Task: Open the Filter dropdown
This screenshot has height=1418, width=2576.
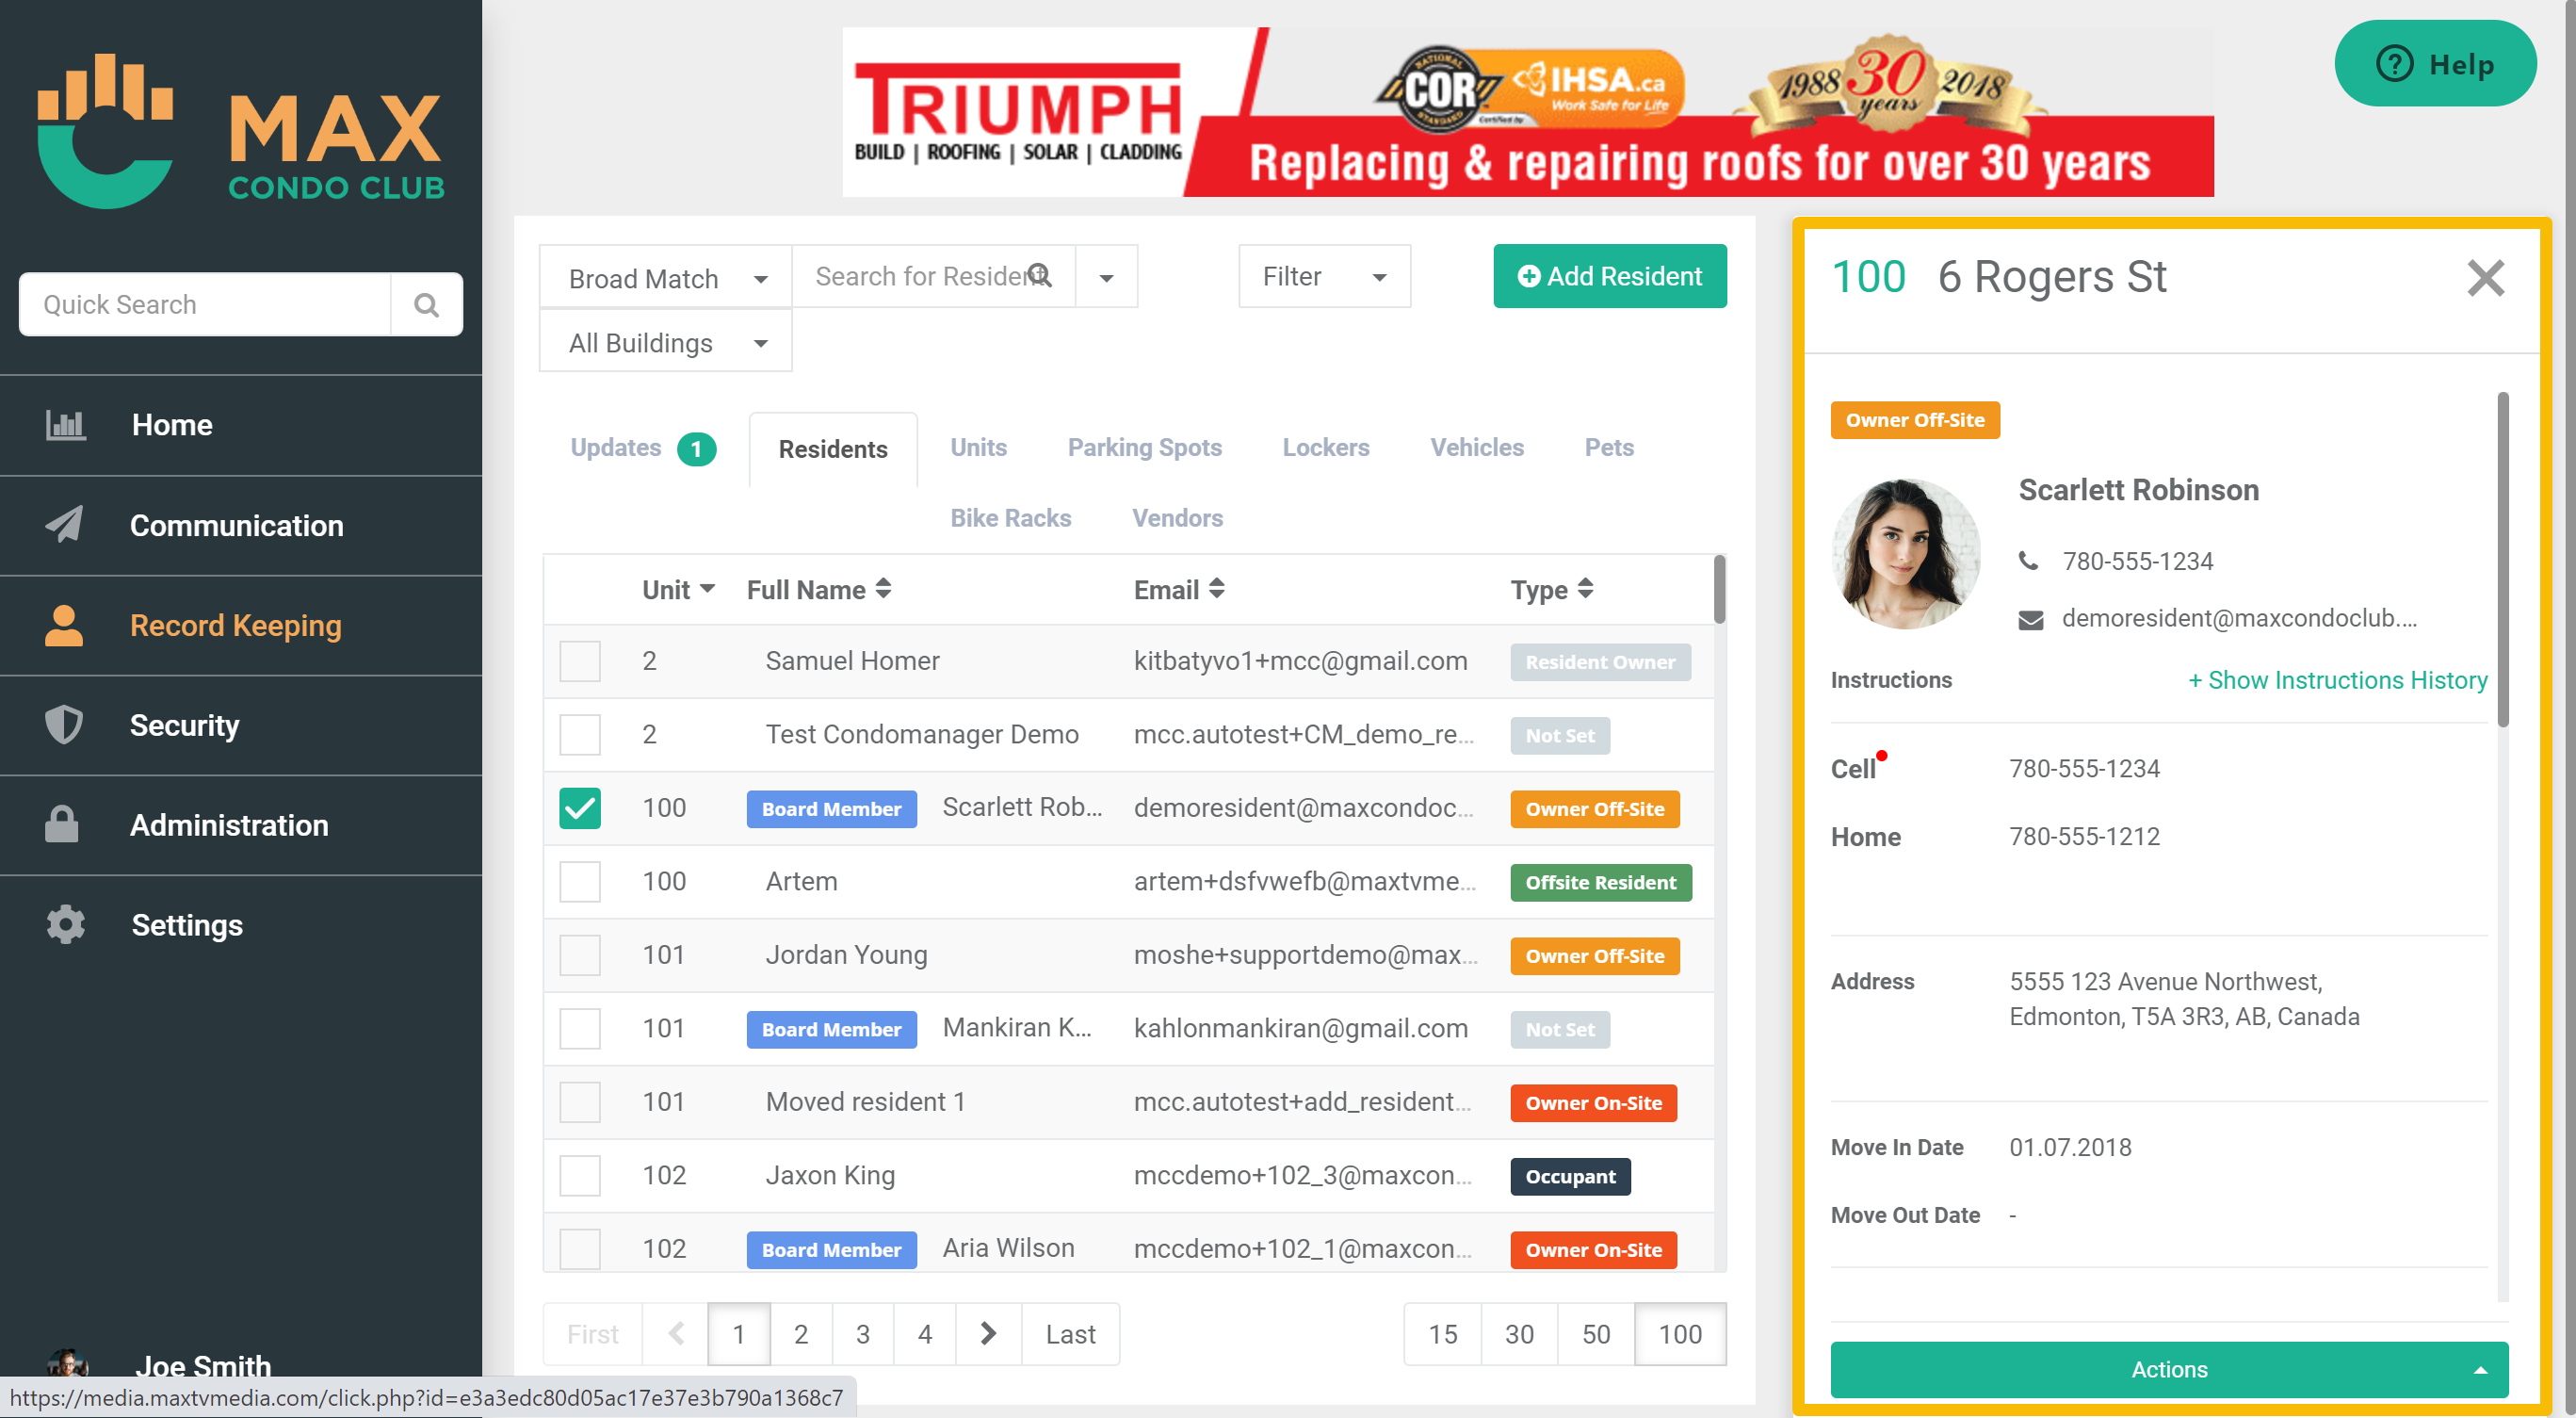Action: [1323, 276]
